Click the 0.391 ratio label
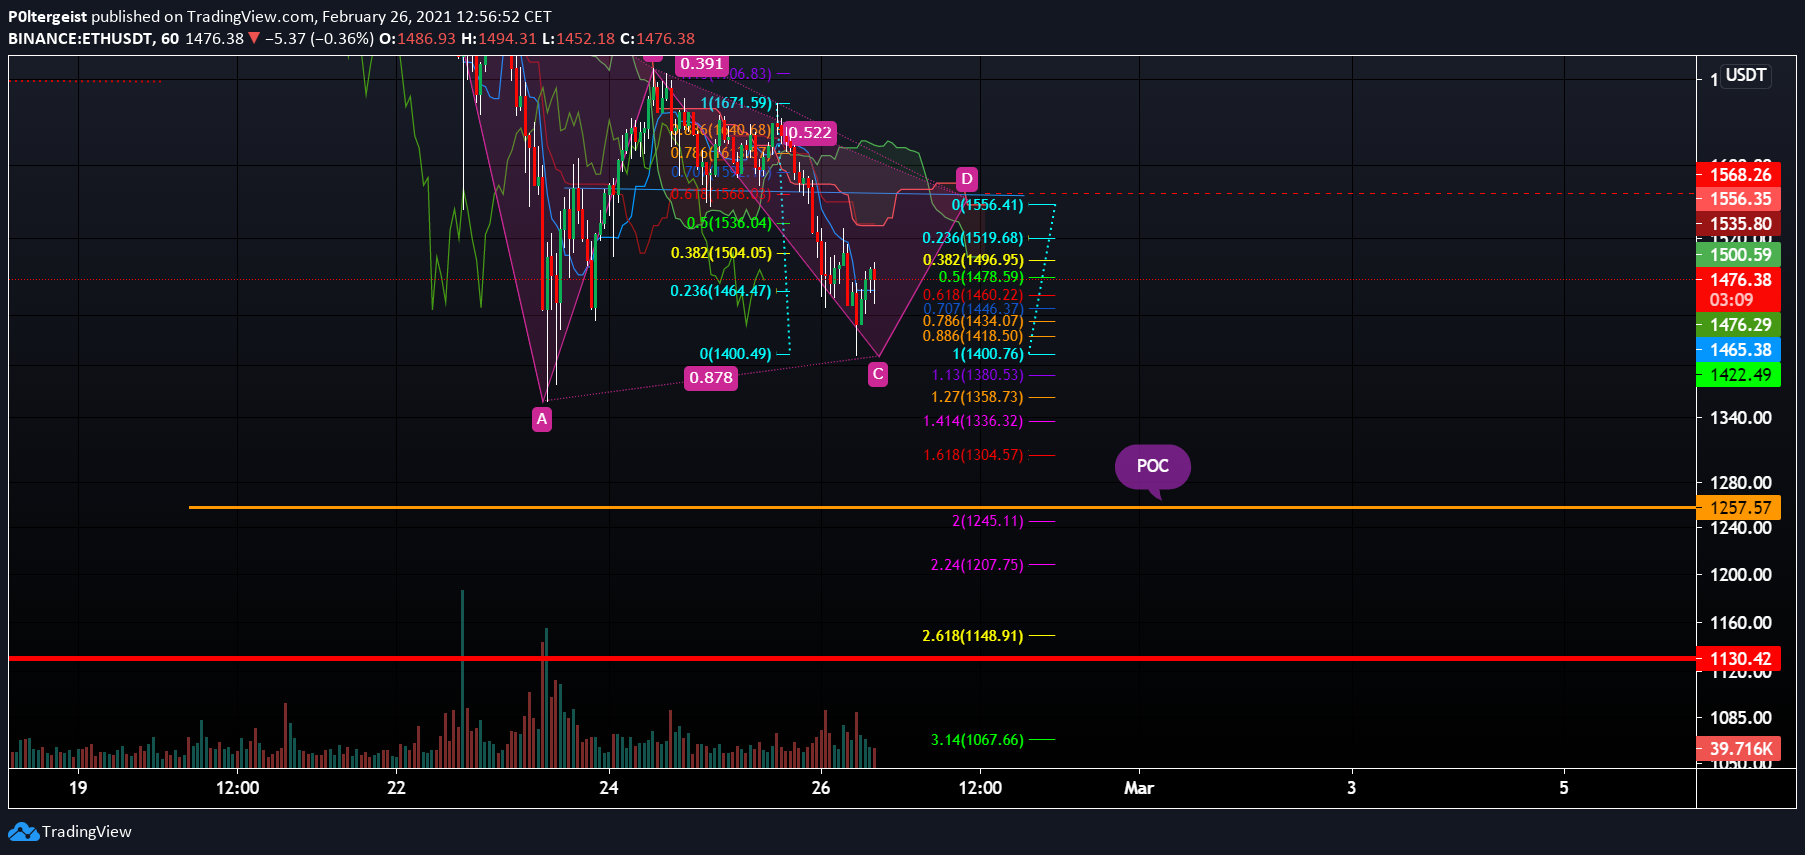 pyautogui.click(x=702, y=64)
